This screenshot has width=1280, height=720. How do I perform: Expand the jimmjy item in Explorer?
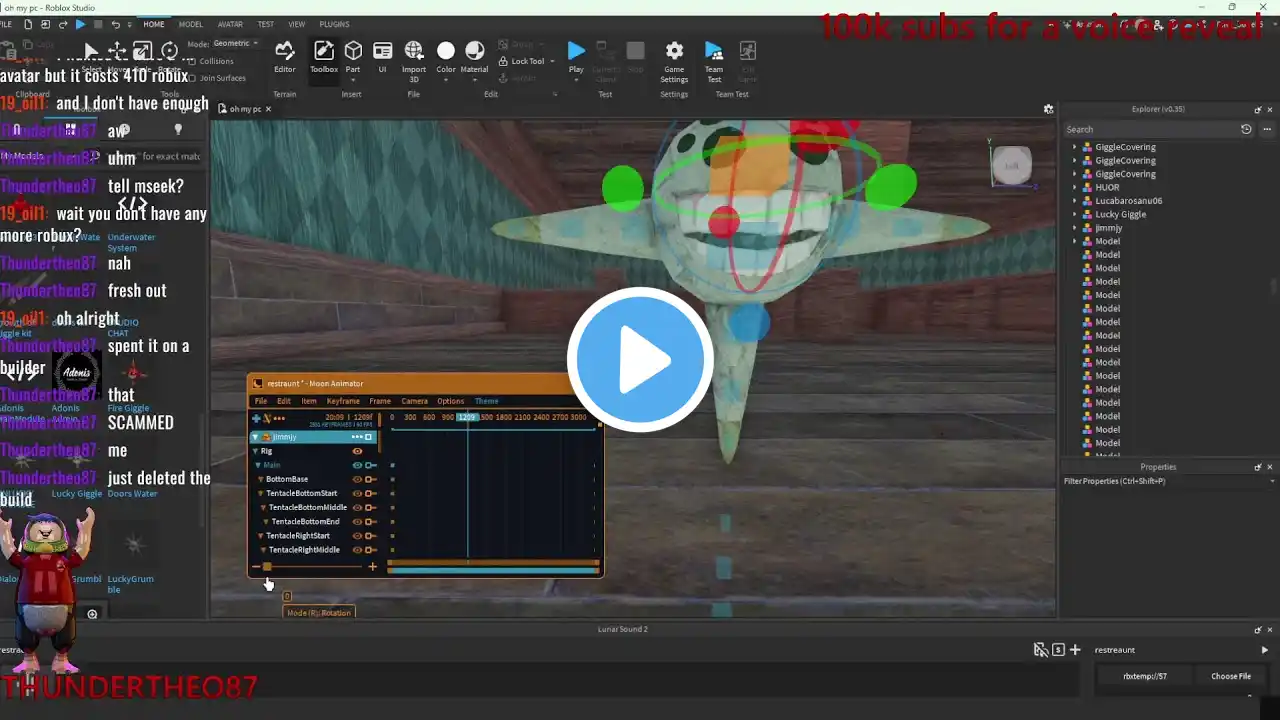(x=1075, y=228)
